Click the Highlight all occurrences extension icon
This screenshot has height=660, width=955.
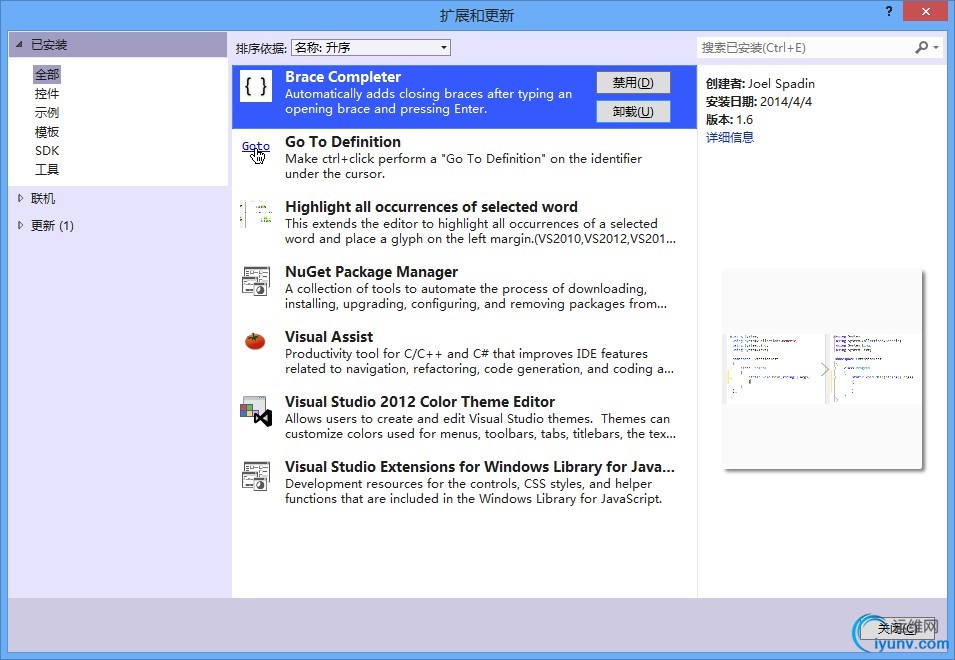click(x=256, y=214)
